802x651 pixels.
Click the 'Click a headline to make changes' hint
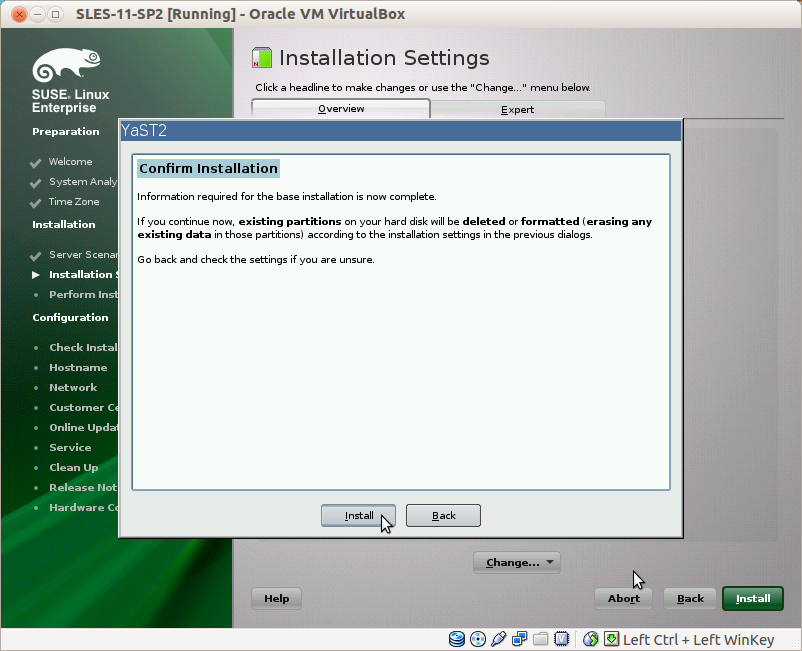pos(422,87)
